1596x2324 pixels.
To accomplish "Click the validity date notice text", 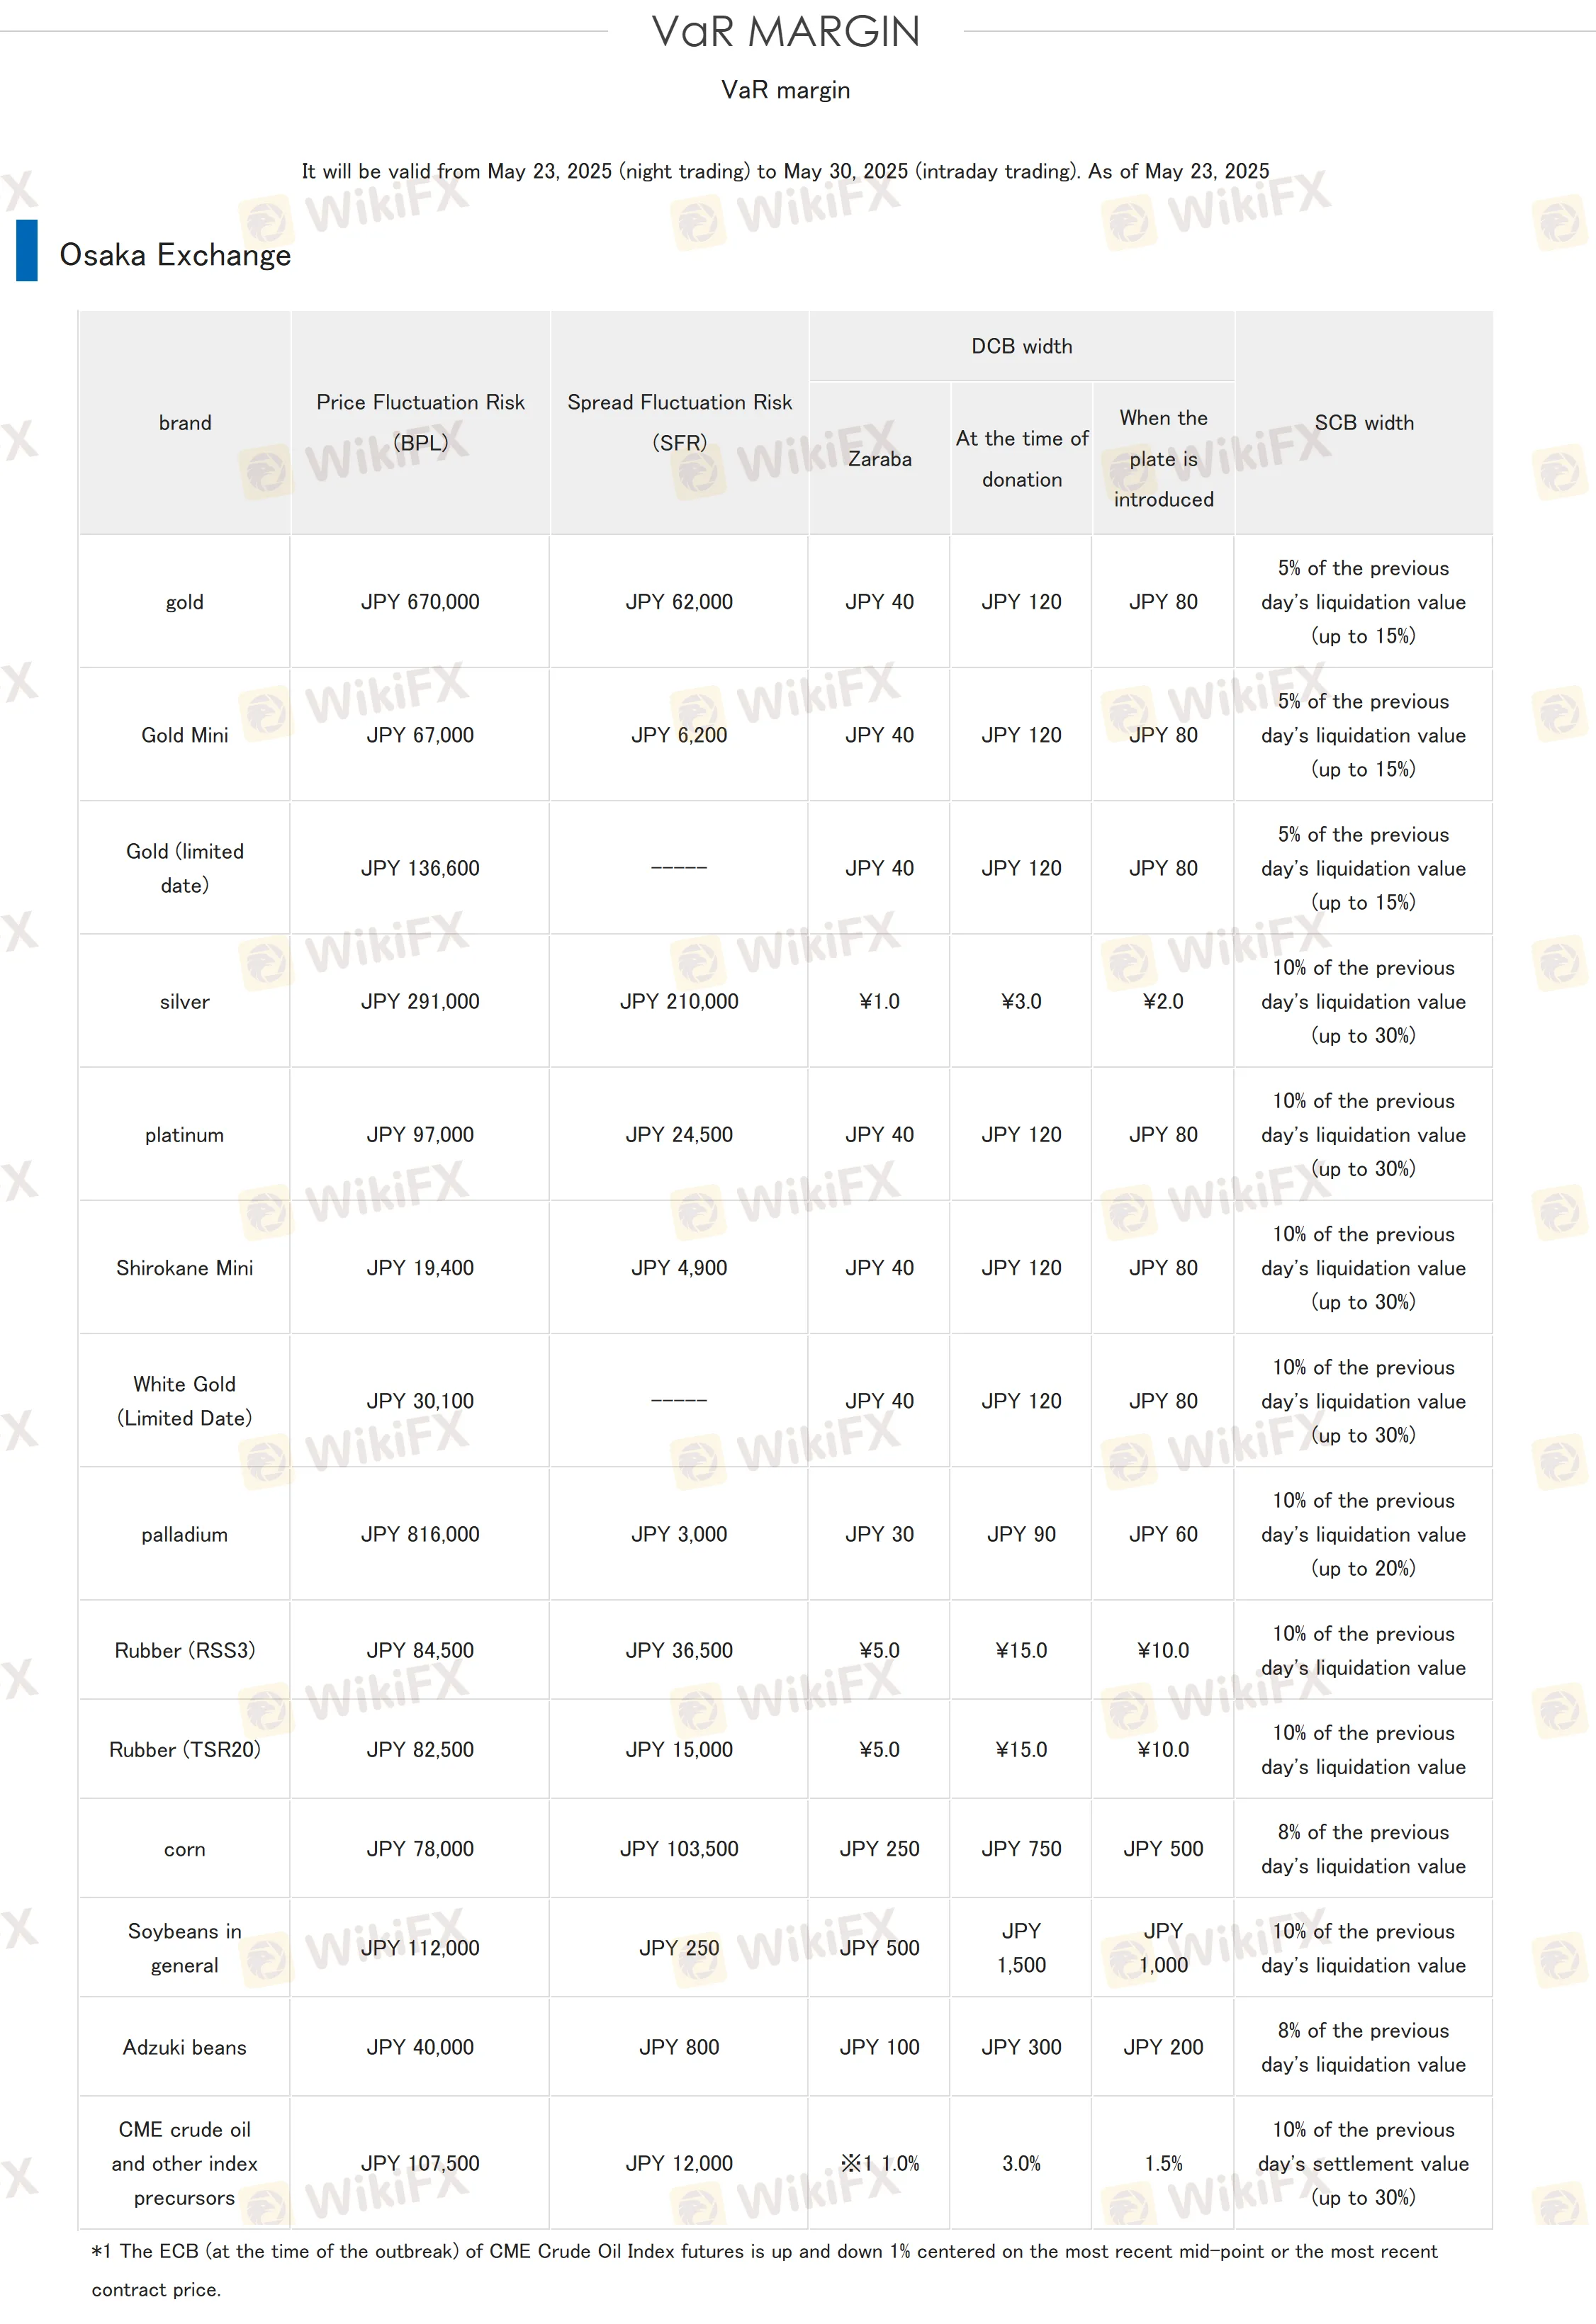I will tap(785, 171).
